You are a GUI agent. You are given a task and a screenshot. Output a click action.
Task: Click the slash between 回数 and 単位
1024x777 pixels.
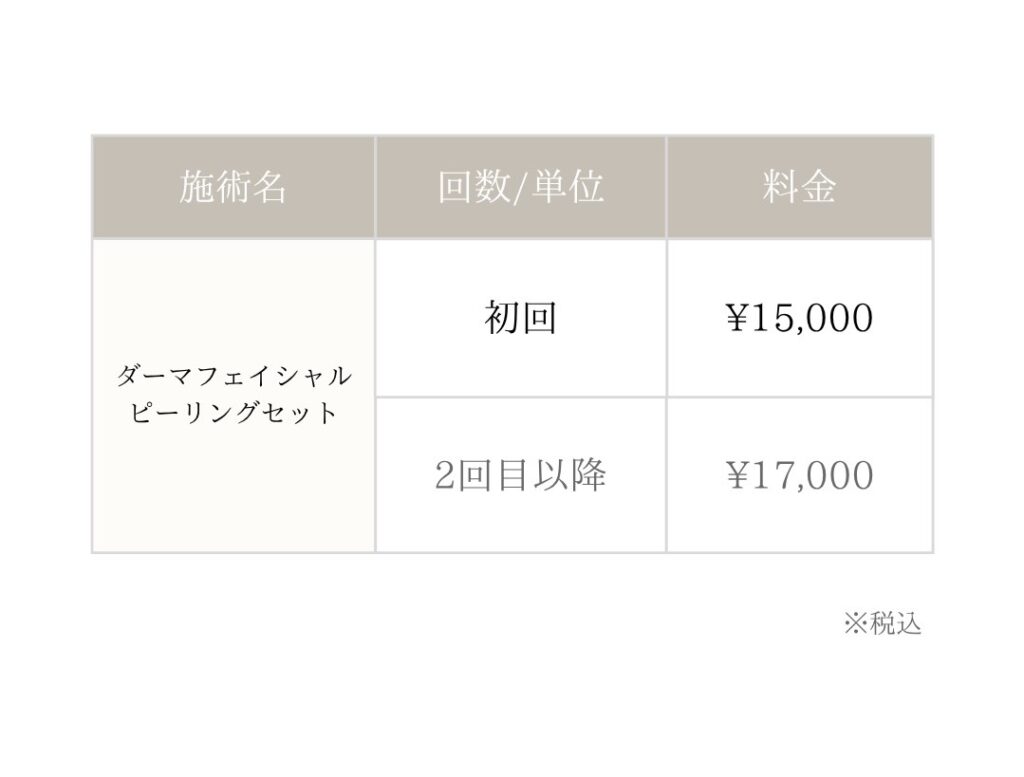tap(520, 189)
